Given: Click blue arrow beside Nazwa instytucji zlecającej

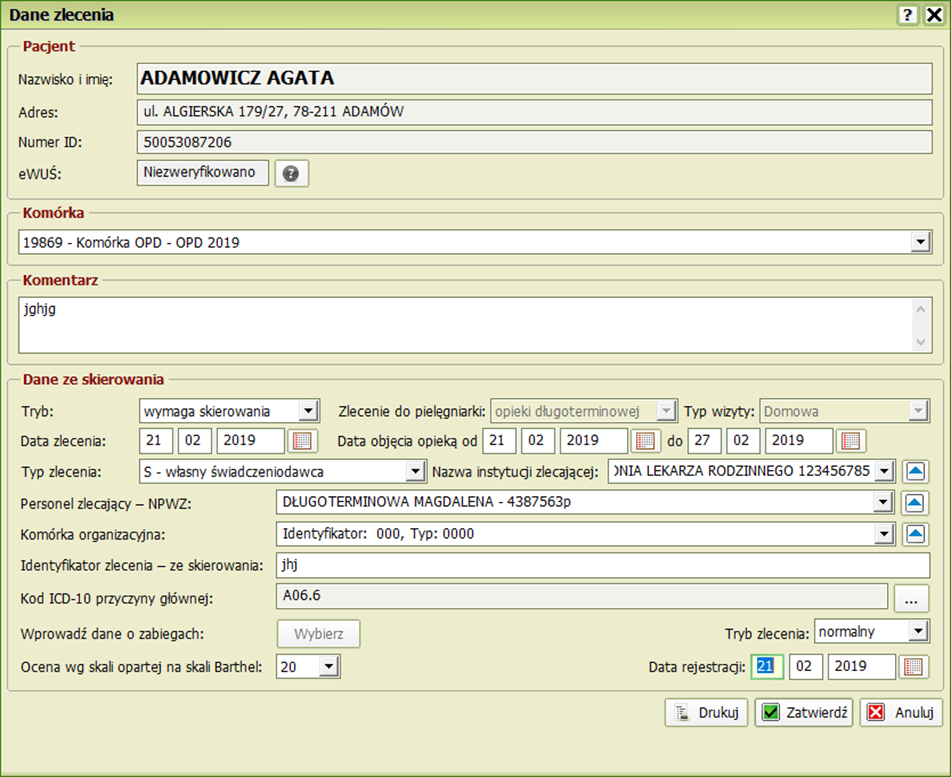Looking at the screenshot, I should (x=916, y=471).
